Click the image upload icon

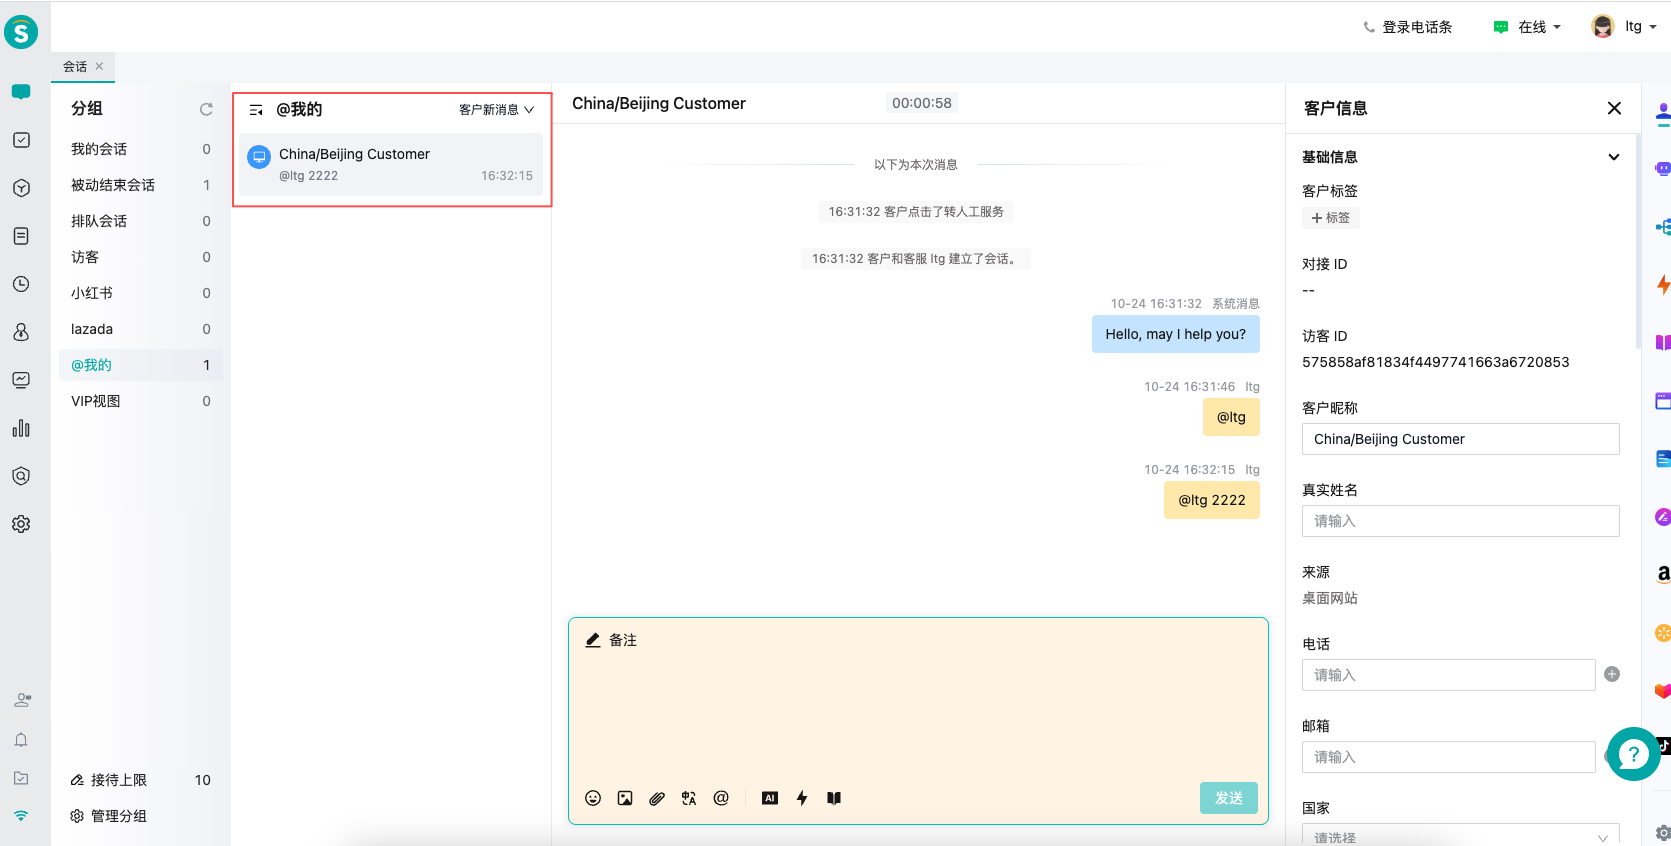tap(625, 798)
